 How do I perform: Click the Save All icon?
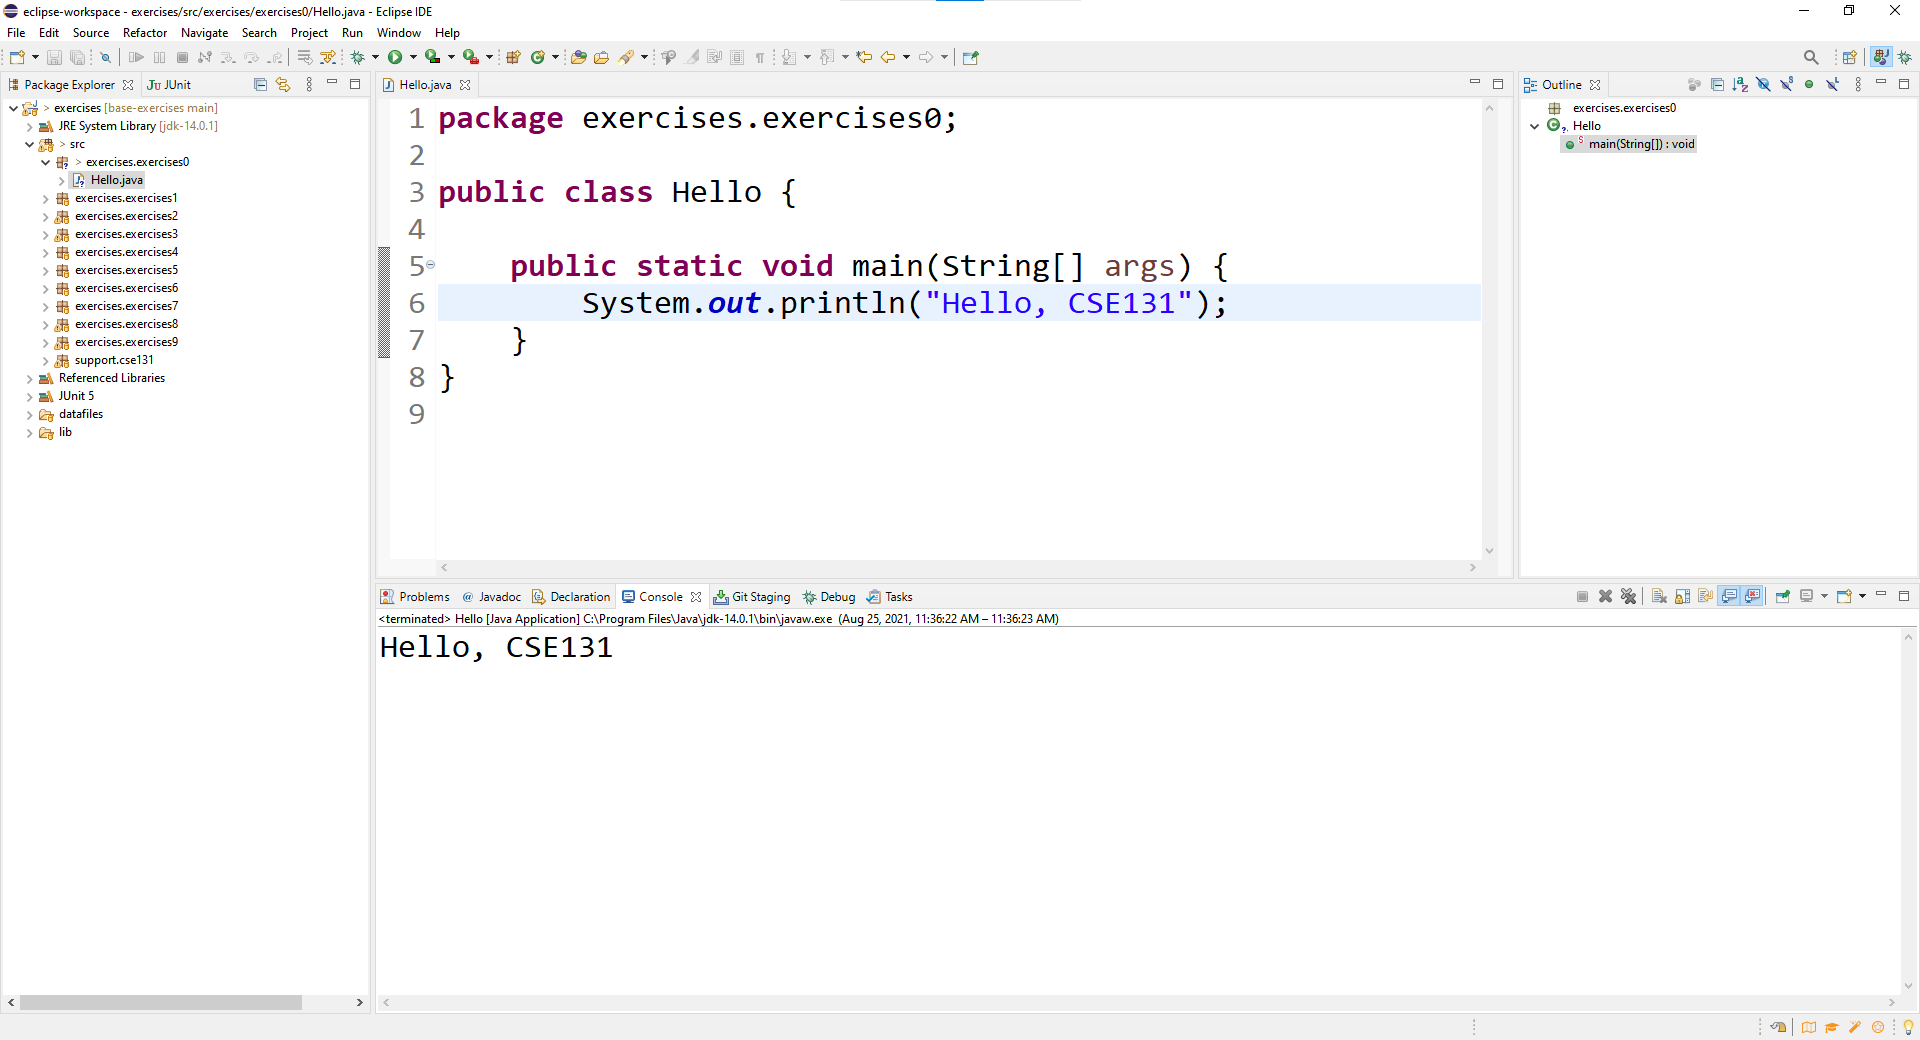[77, 57]
